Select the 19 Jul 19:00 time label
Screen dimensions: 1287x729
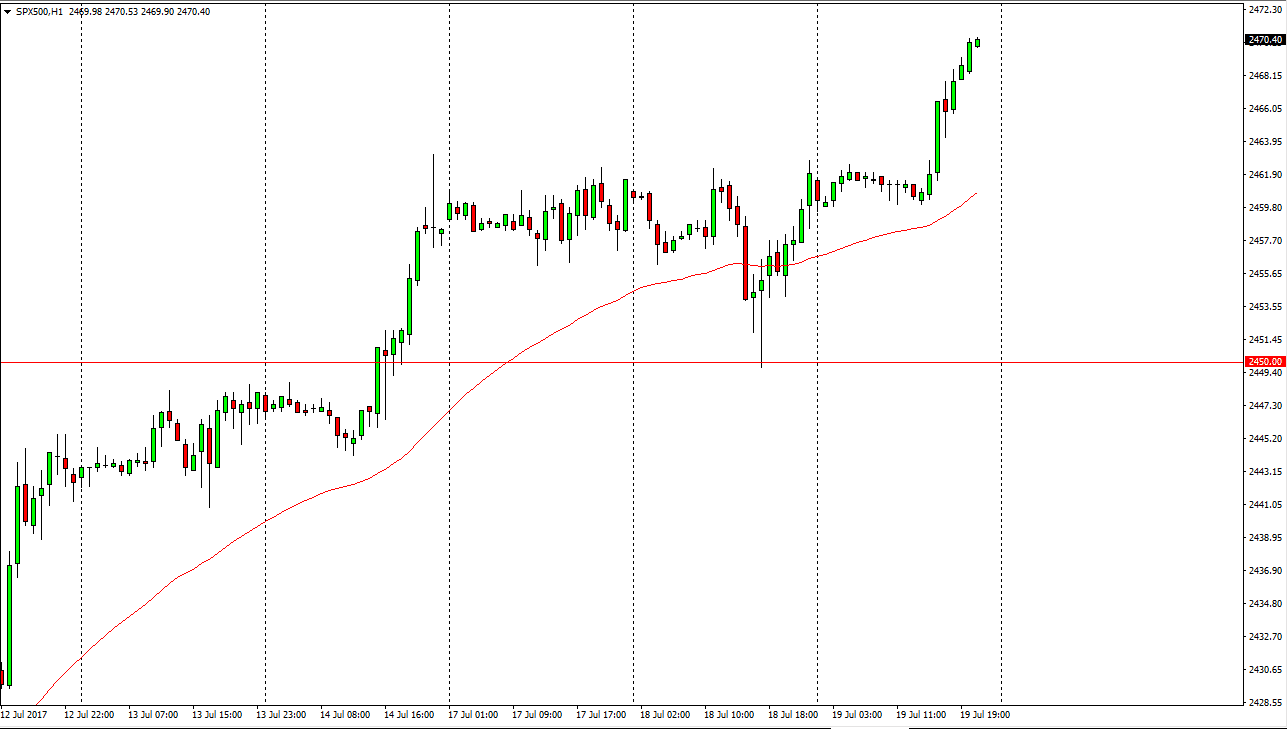[x=984, y=714]
